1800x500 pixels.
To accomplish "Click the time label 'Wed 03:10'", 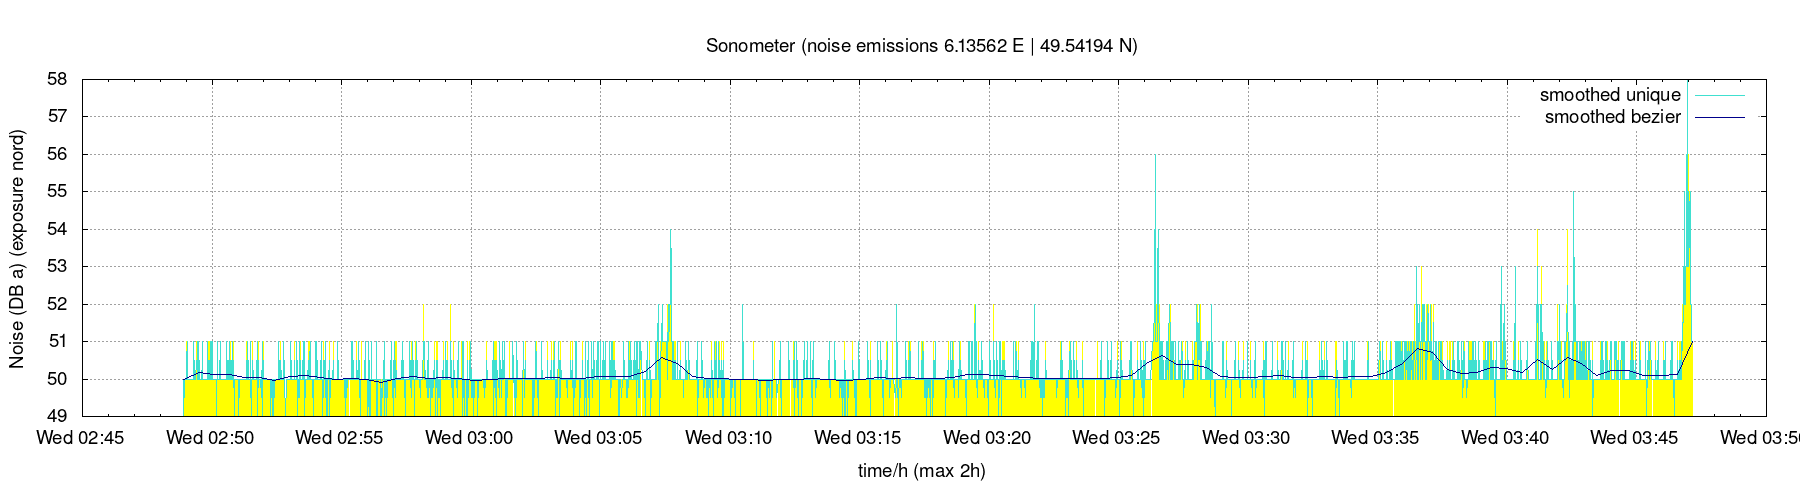I will pyautogui.click(x=729, y=438).
